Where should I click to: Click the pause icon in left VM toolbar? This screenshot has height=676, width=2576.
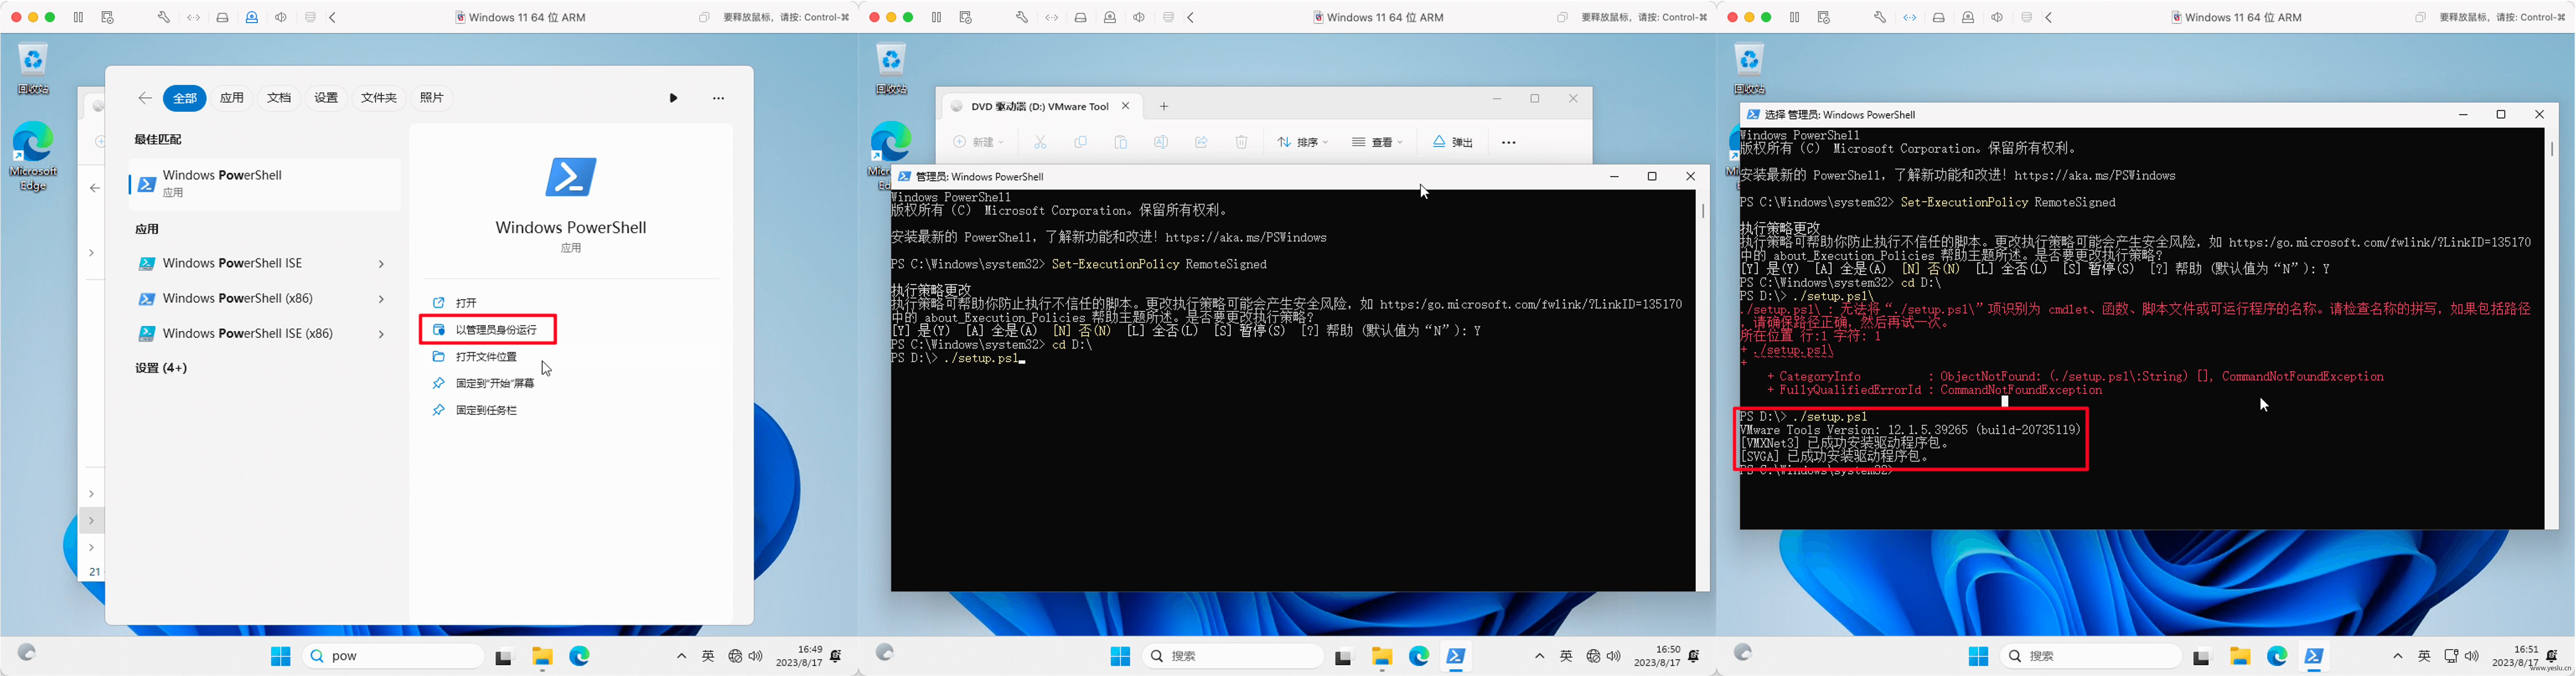[x=78, y=17]
